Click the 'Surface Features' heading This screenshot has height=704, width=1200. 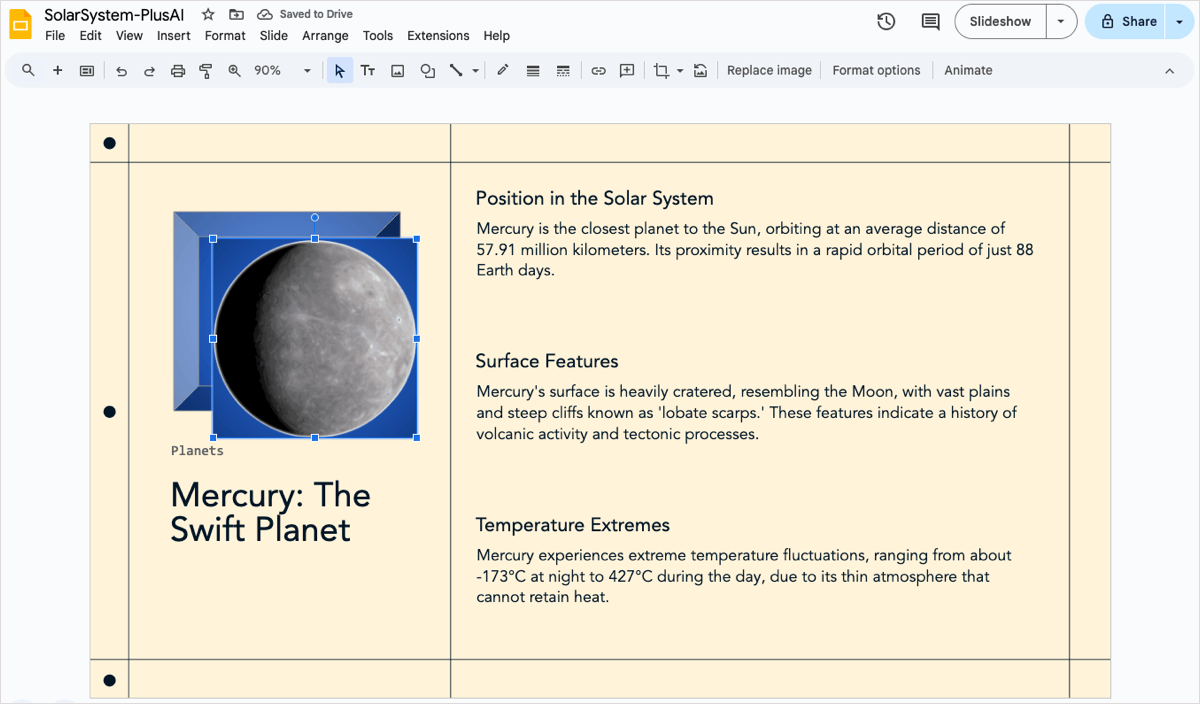click(547, 361)
